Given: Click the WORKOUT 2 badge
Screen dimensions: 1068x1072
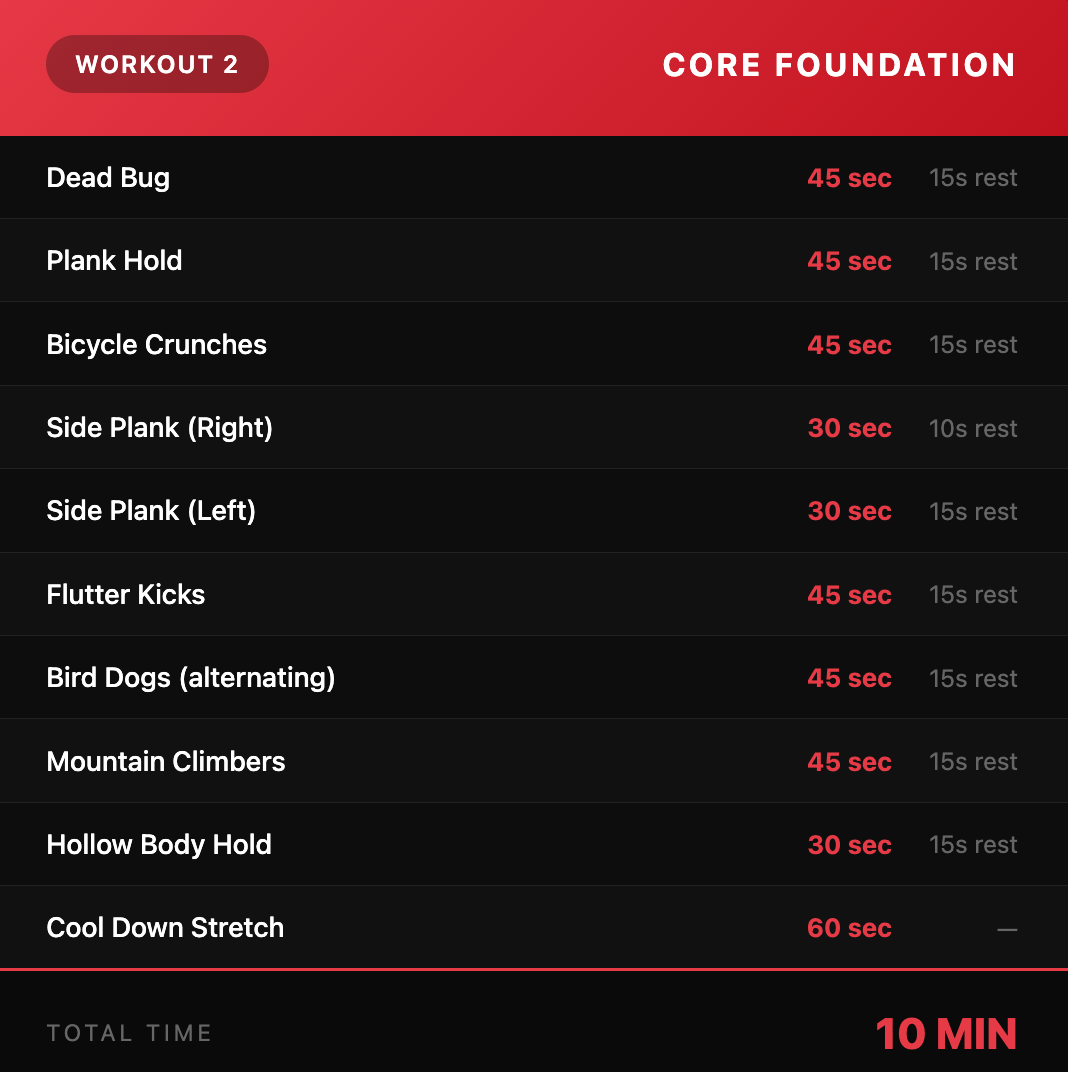Looking at the screenshot, I should pos(157,64).
